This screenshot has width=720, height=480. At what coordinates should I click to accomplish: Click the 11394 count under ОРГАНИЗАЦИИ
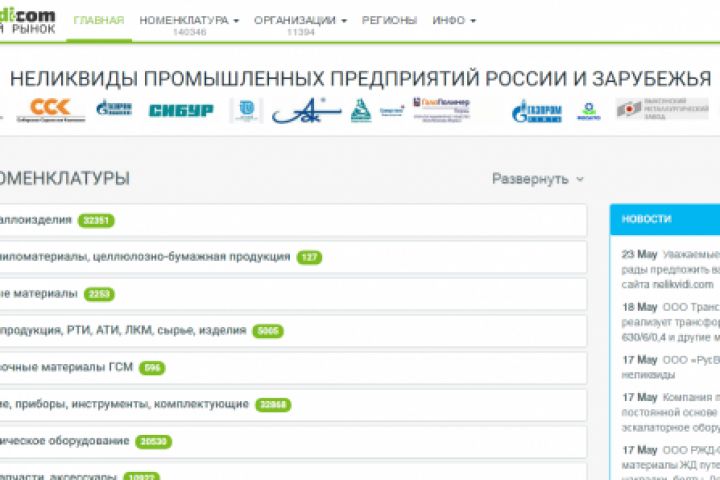[x=301, y=32]
